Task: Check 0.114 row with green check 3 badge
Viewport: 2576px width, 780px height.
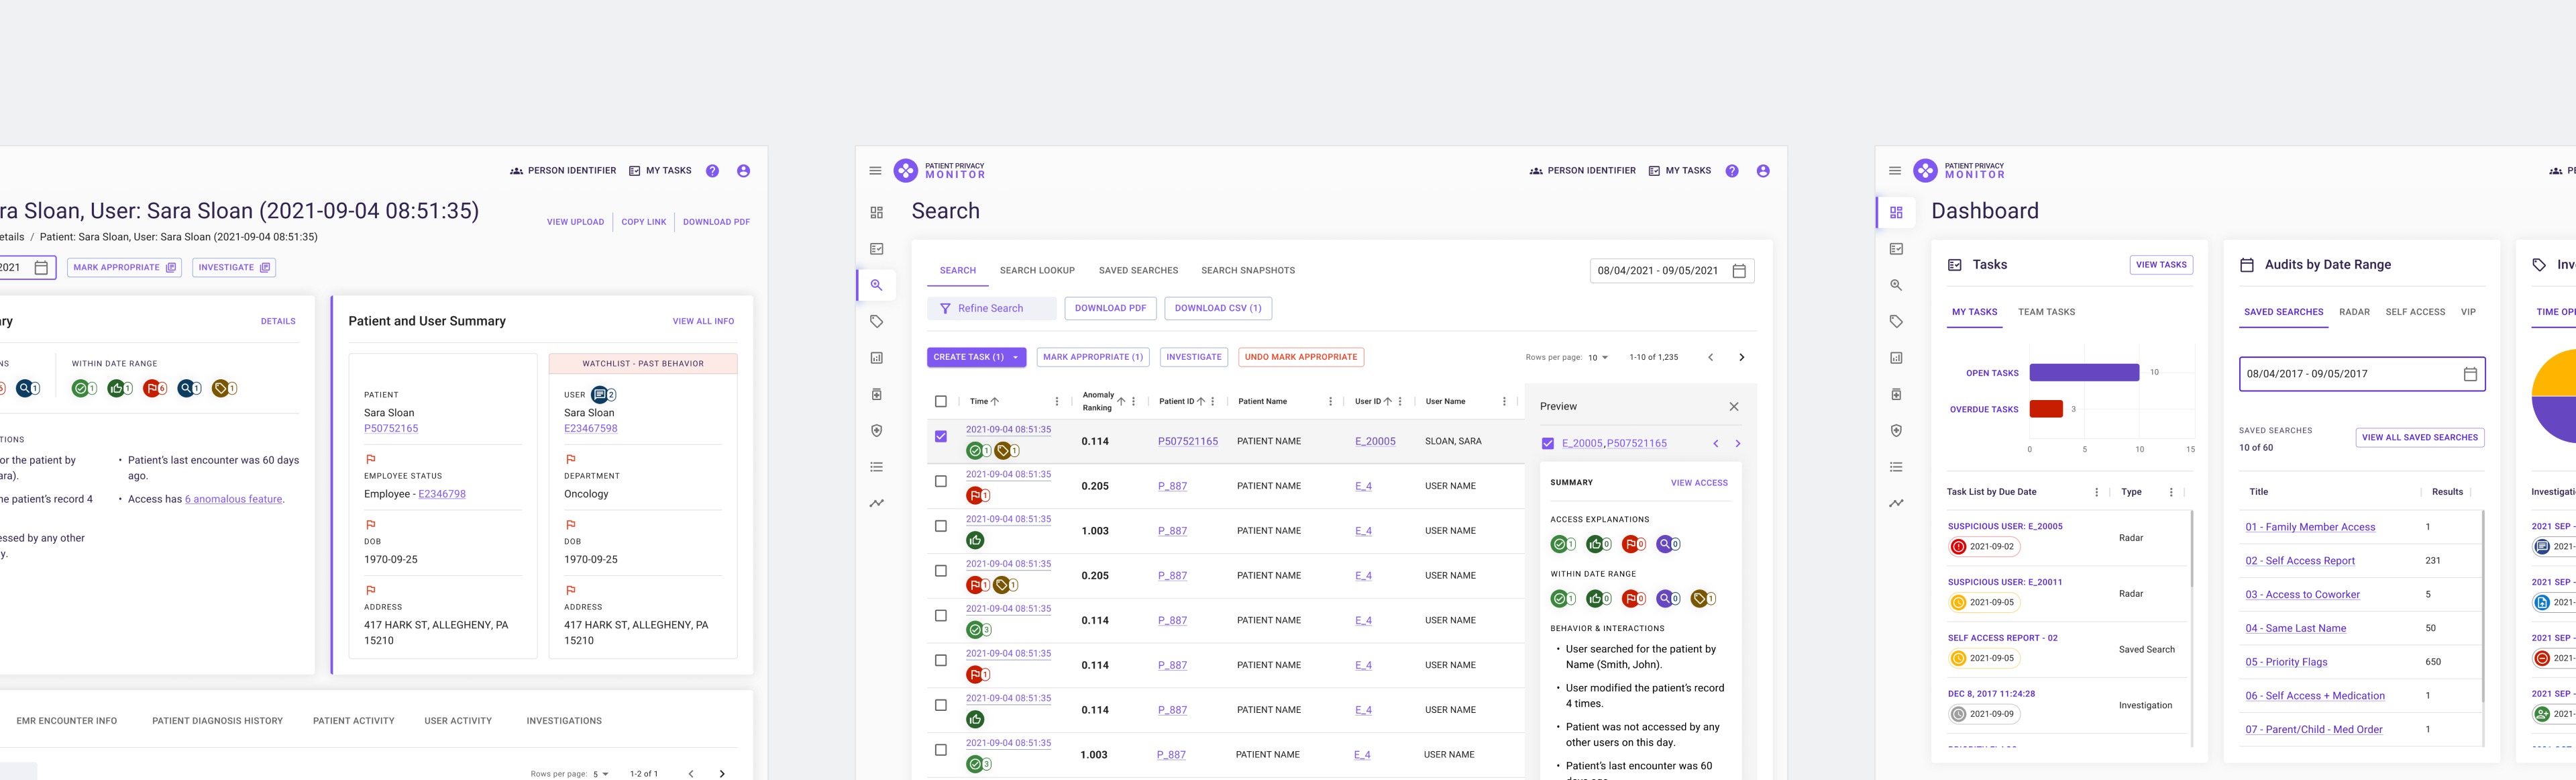Action: pos(941,616)
